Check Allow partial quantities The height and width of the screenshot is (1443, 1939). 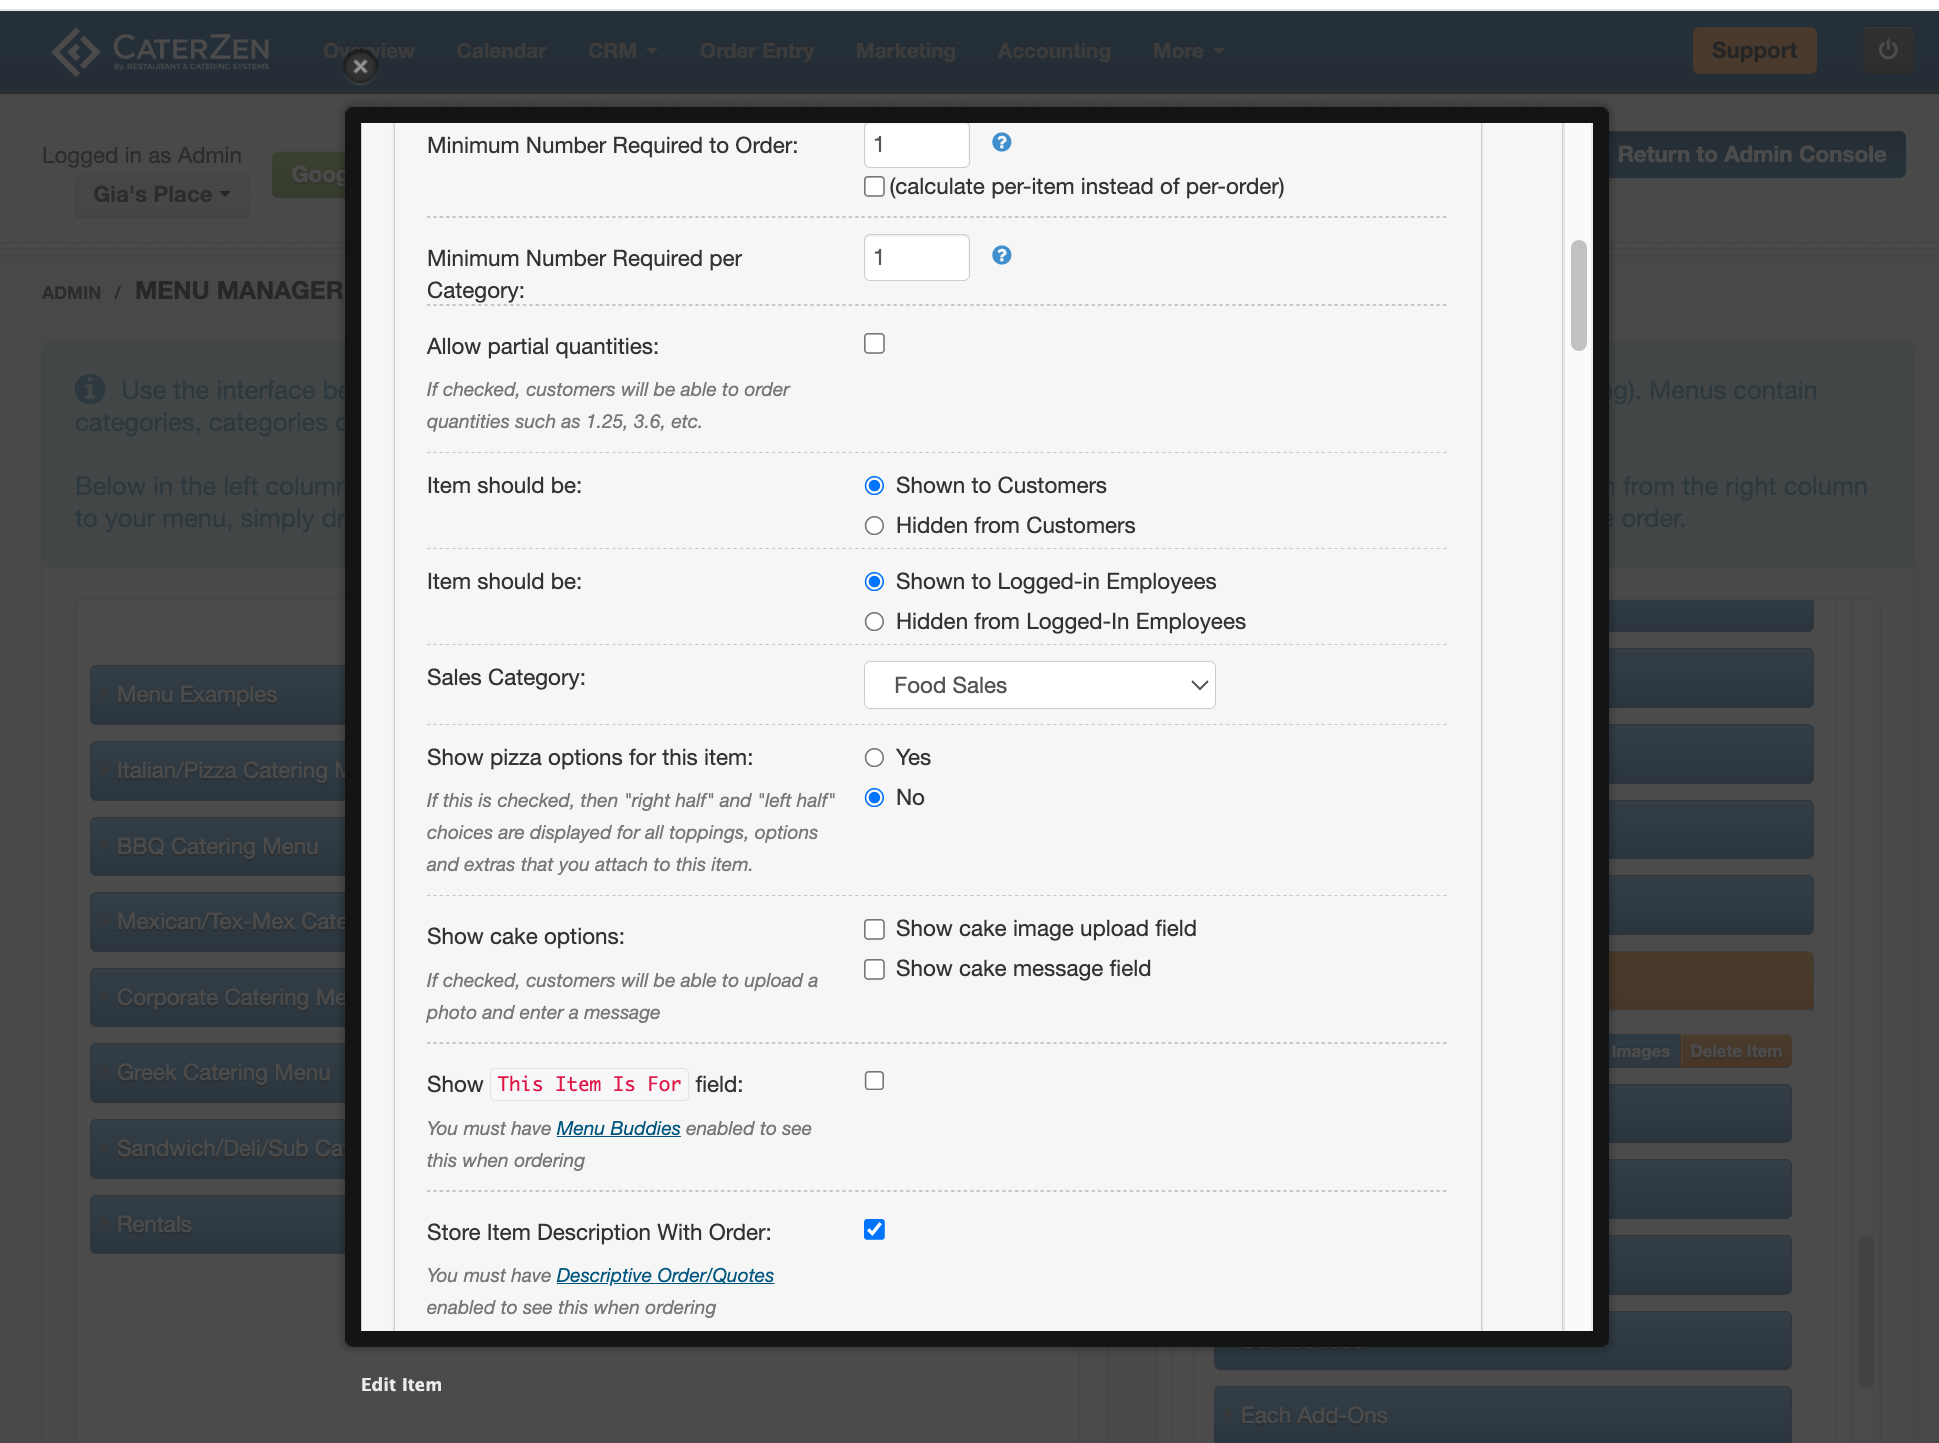tap(874, 344)
